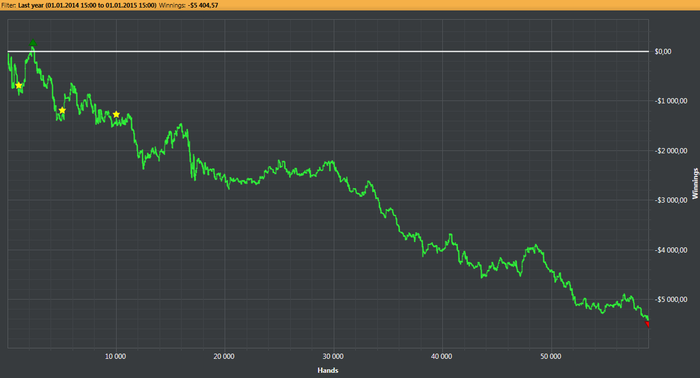700x378 pixels.
Task: Click the 40 000 hands axis label
Action: [442, 356]
